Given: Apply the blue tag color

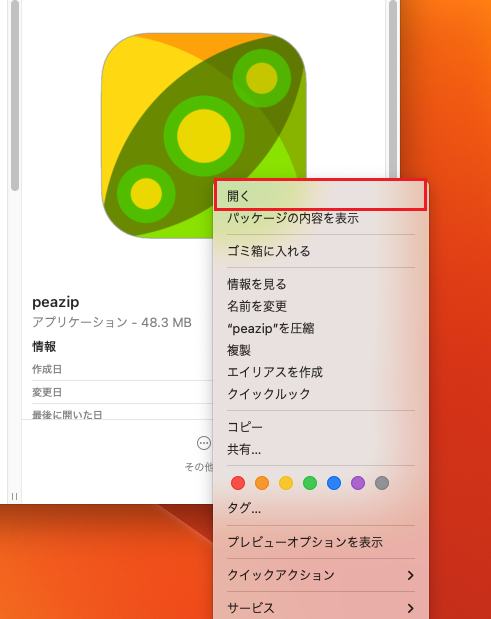Looking at the screenshot, I should tap(334, 483).
